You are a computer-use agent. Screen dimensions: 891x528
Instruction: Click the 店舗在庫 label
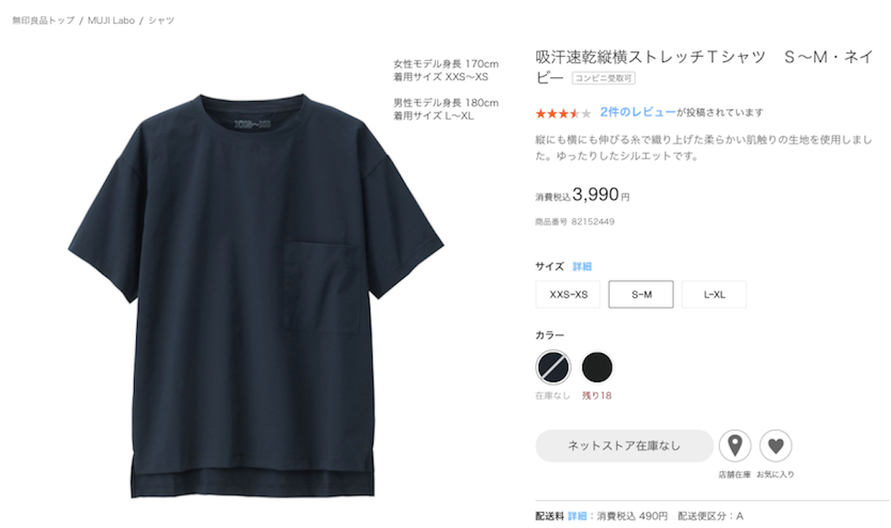(734, 475)
